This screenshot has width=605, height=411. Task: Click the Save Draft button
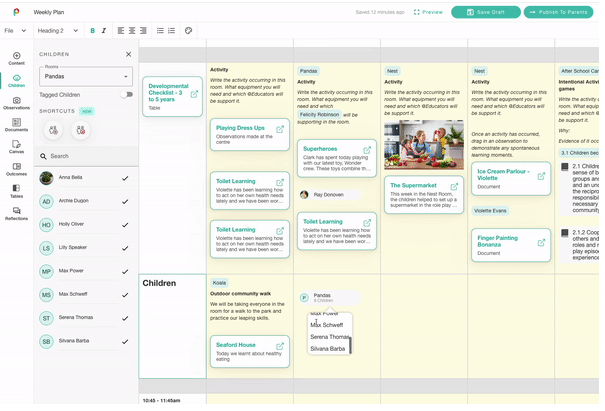pos(486,12)
